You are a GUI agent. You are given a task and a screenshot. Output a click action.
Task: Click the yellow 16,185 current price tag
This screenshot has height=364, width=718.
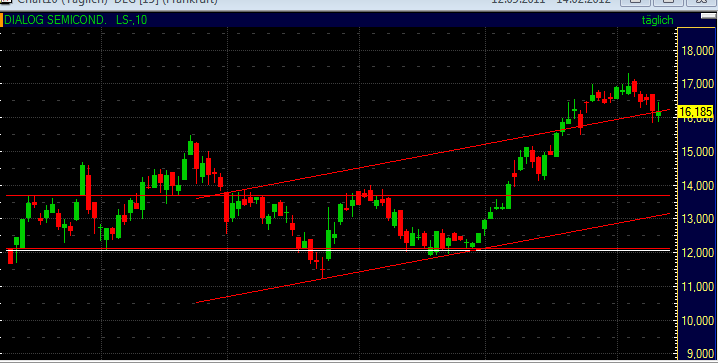click(695, 112)
